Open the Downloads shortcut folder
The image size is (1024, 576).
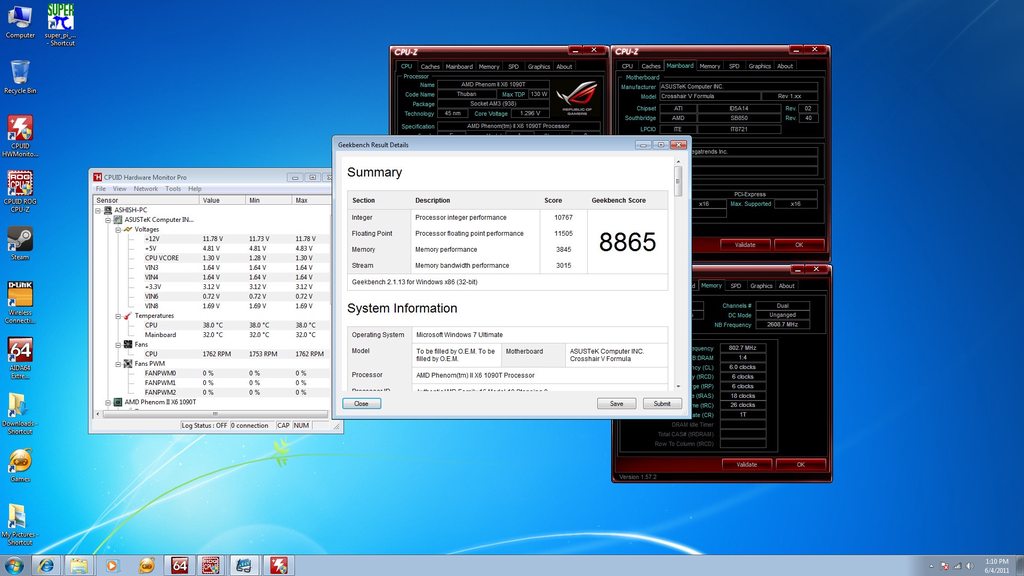click(x=18, y=413)
